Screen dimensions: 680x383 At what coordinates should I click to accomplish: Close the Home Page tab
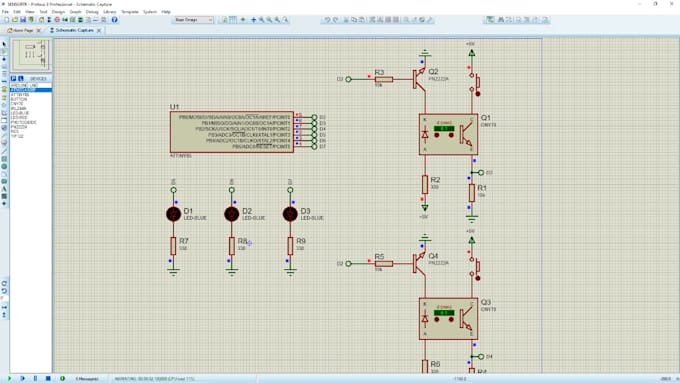coord(39,30)
